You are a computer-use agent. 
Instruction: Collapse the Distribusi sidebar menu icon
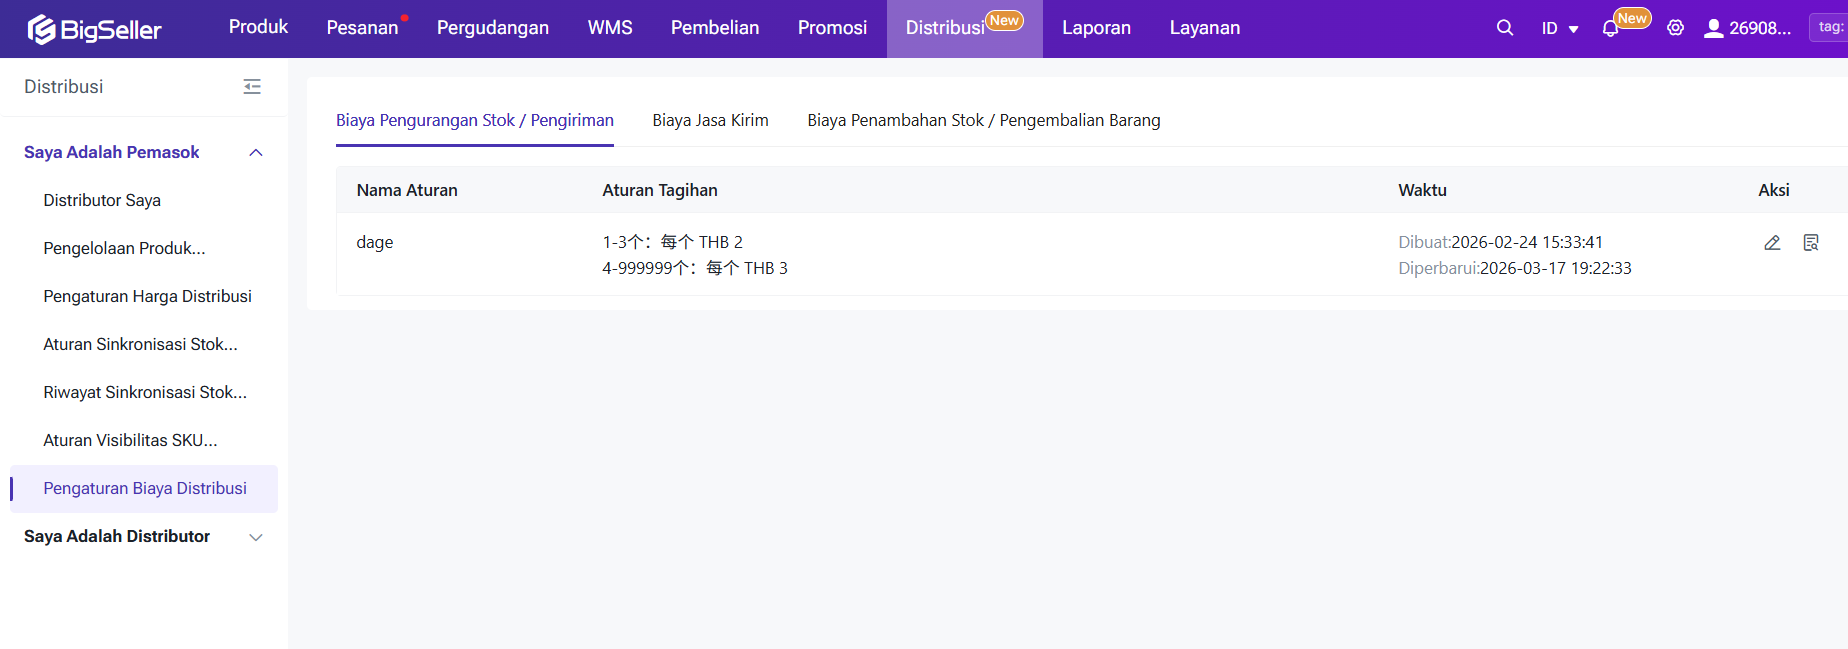tap(252, 87)
